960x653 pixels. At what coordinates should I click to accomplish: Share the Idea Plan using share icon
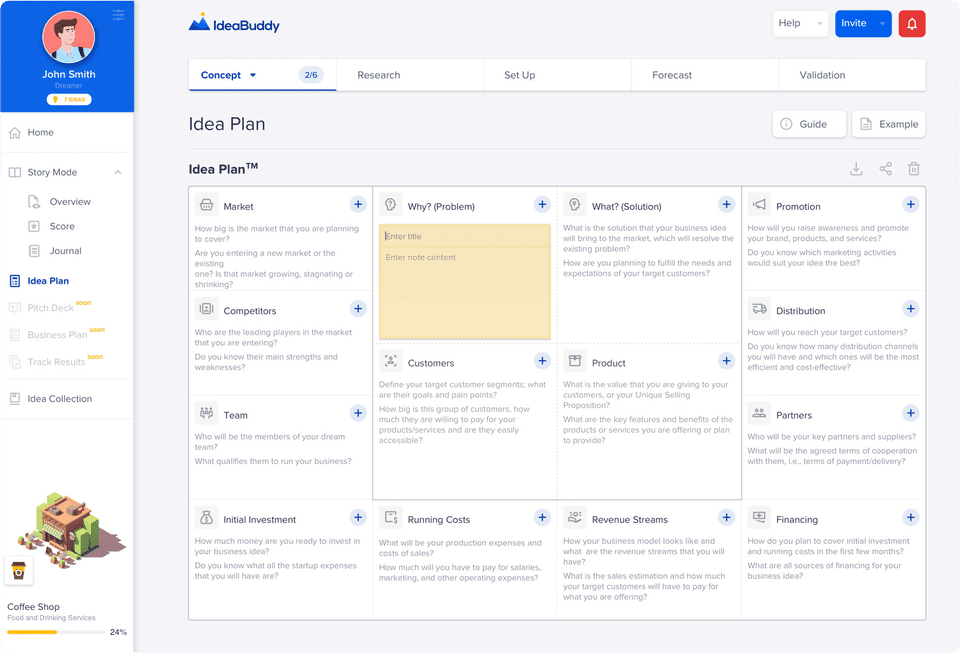coord(885,169)
